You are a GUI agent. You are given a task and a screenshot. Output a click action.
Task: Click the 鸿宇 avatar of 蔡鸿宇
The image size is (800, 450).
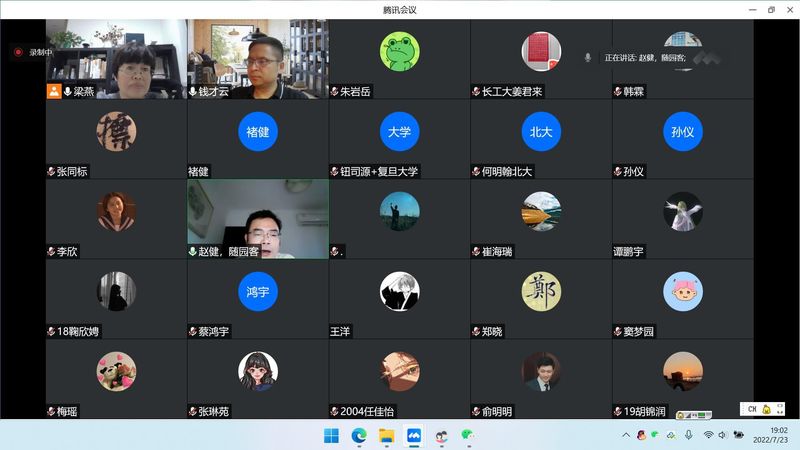(258, 291)
